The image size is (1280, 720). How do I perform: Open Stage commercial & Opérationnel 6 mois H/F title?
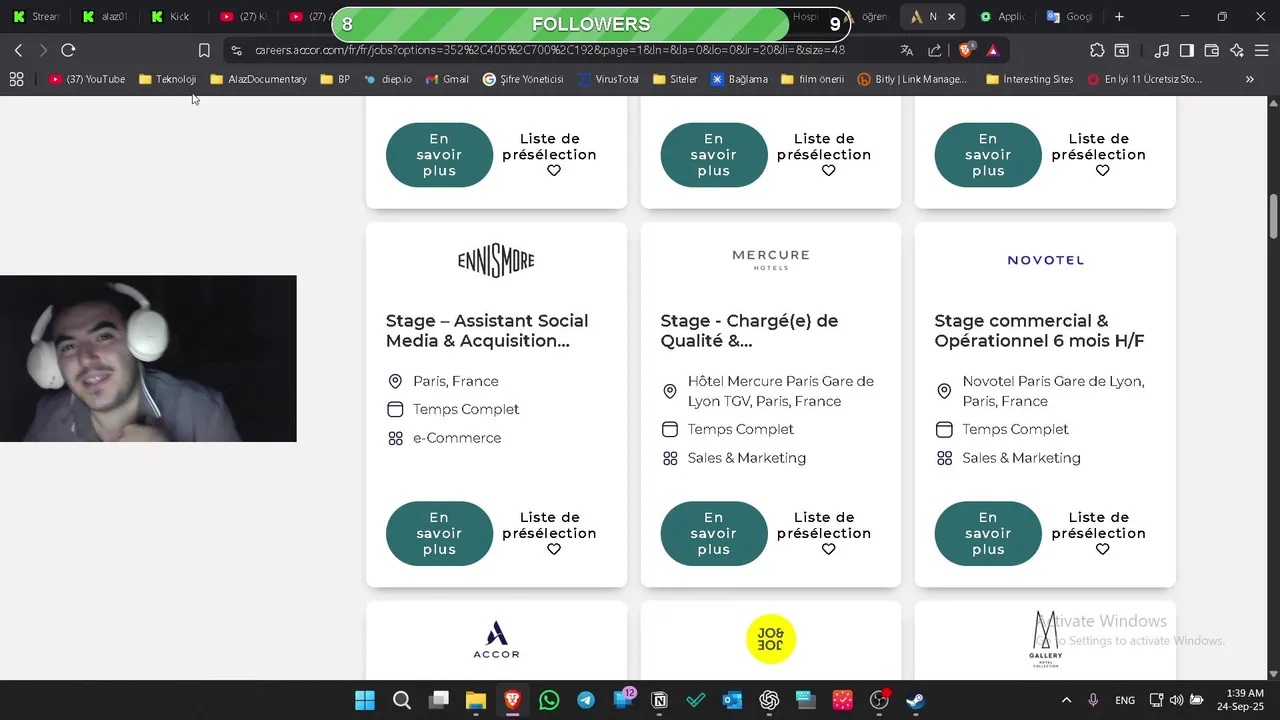1039,331
